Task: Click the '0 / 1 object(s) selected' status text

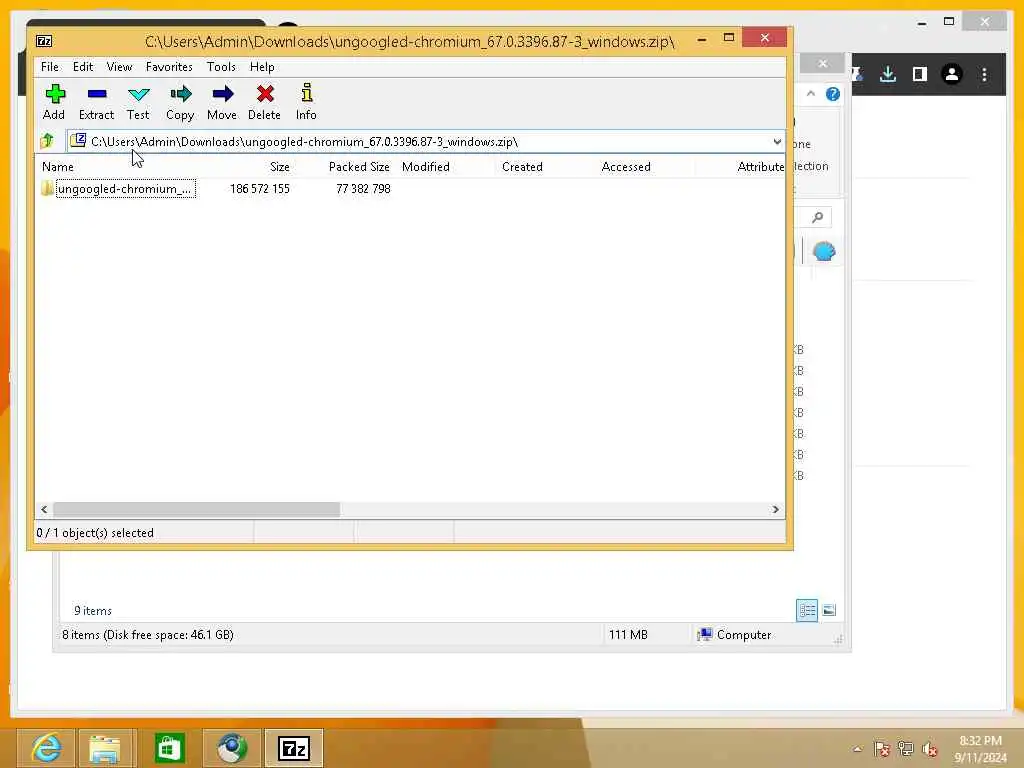Action: 95,533
